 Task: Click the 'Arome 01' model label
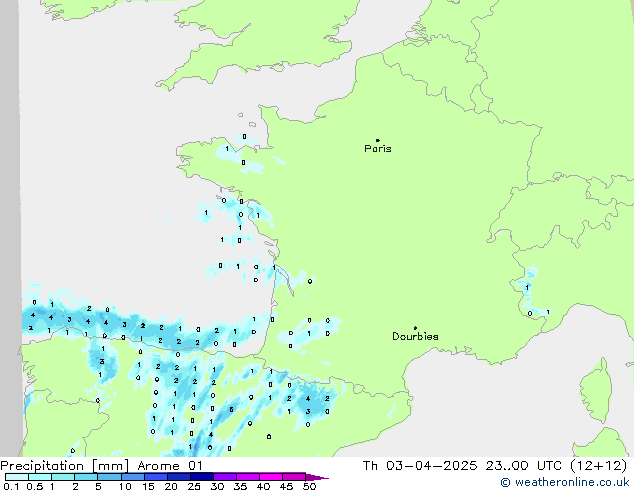(x=170, y=466)
